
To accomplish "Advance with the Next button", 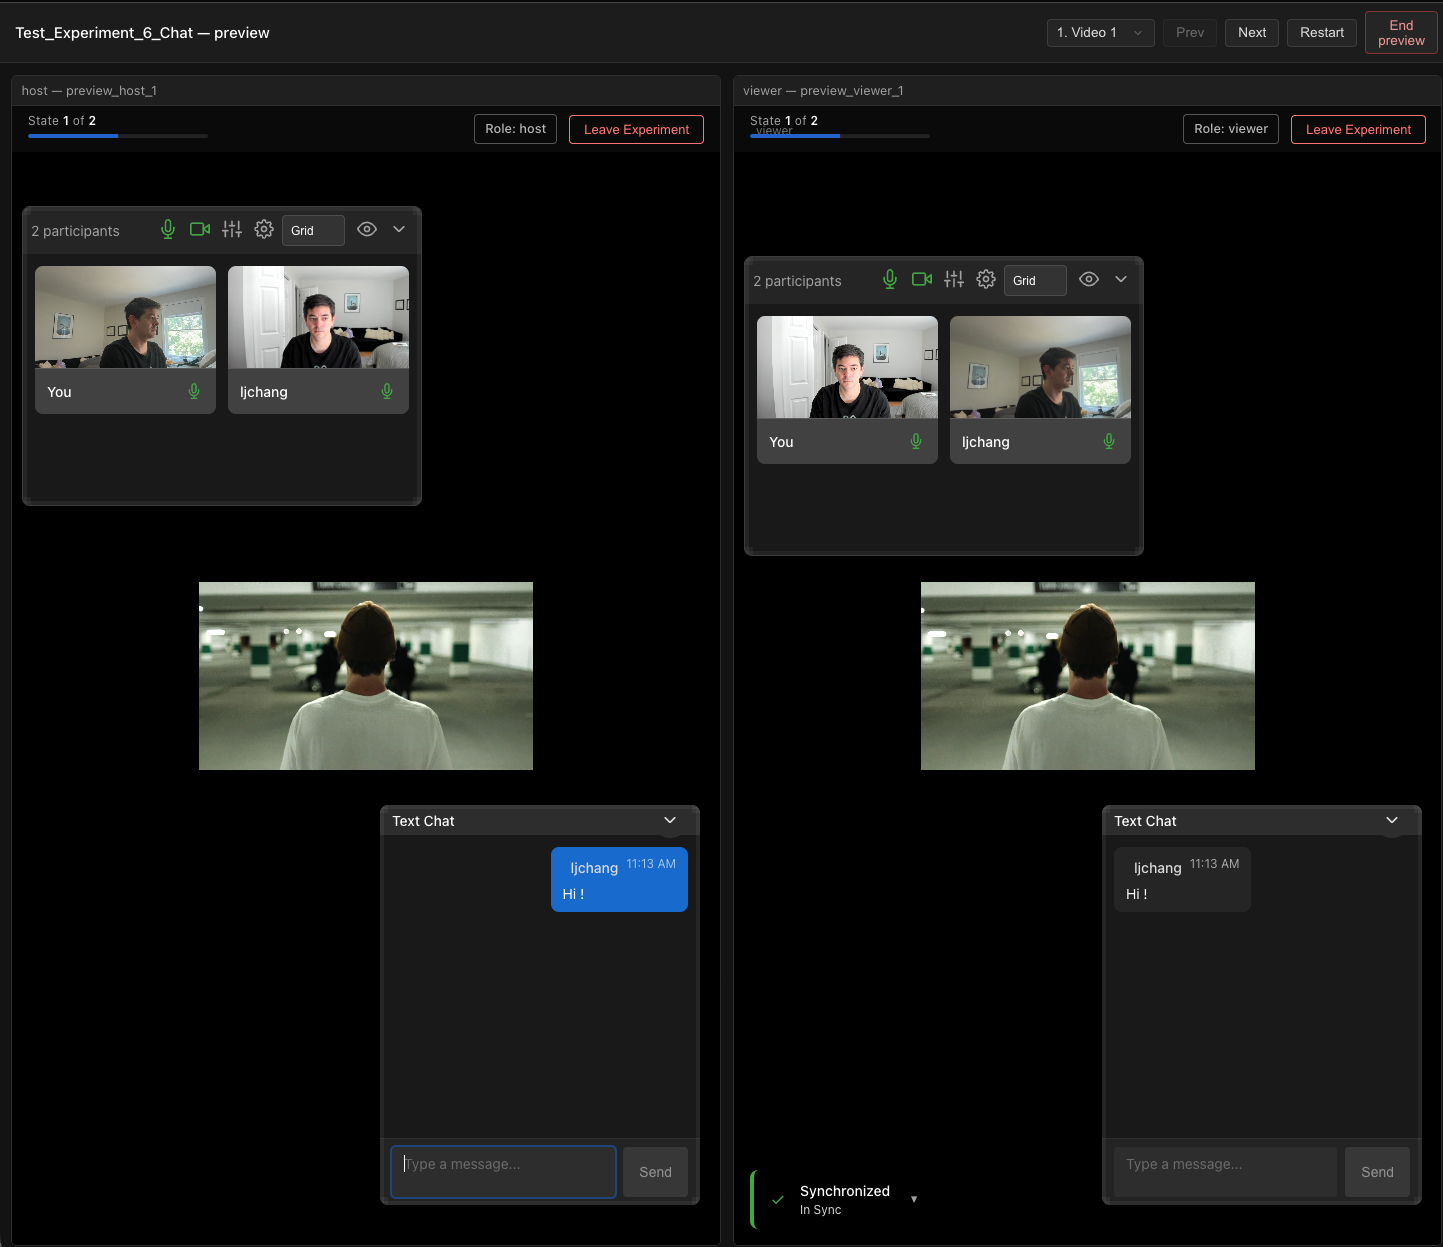I will coord(1252,33).
